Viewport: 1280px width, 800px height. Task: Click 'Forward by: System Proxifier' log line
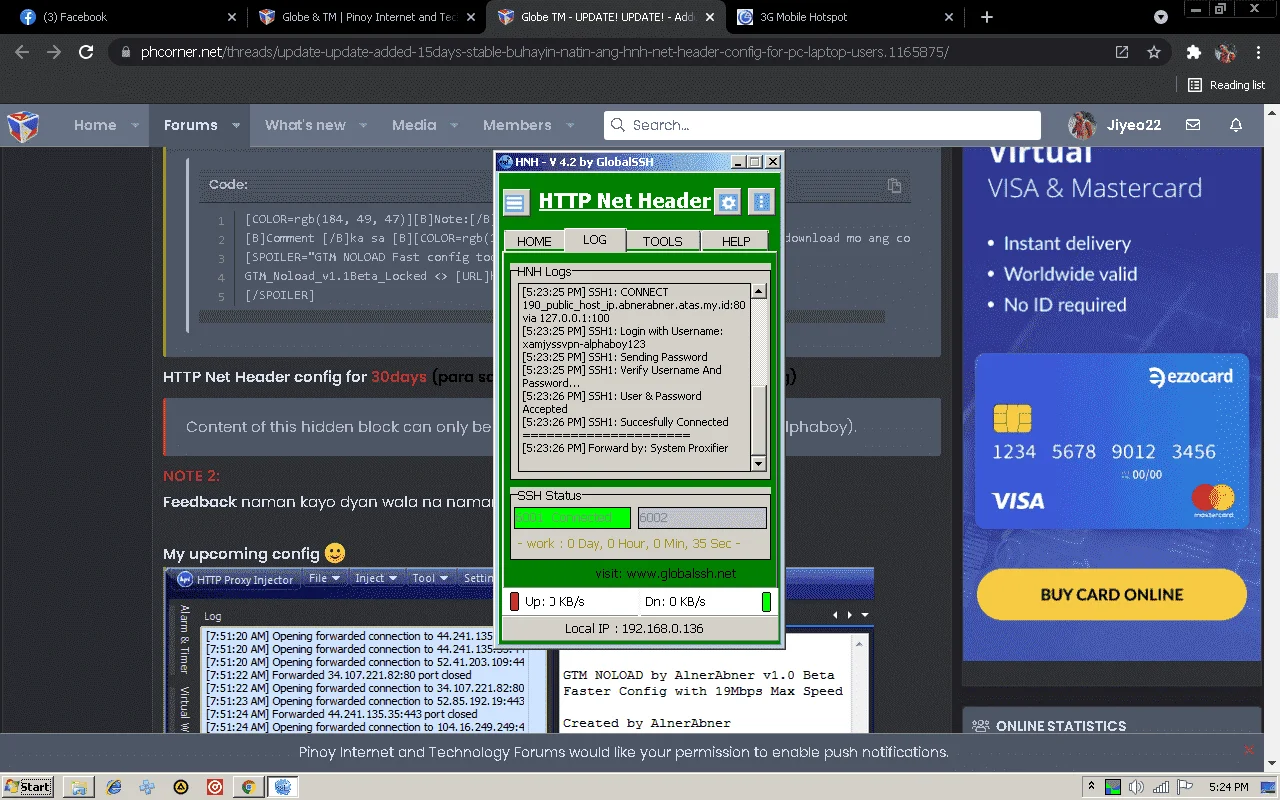point(625,448)
